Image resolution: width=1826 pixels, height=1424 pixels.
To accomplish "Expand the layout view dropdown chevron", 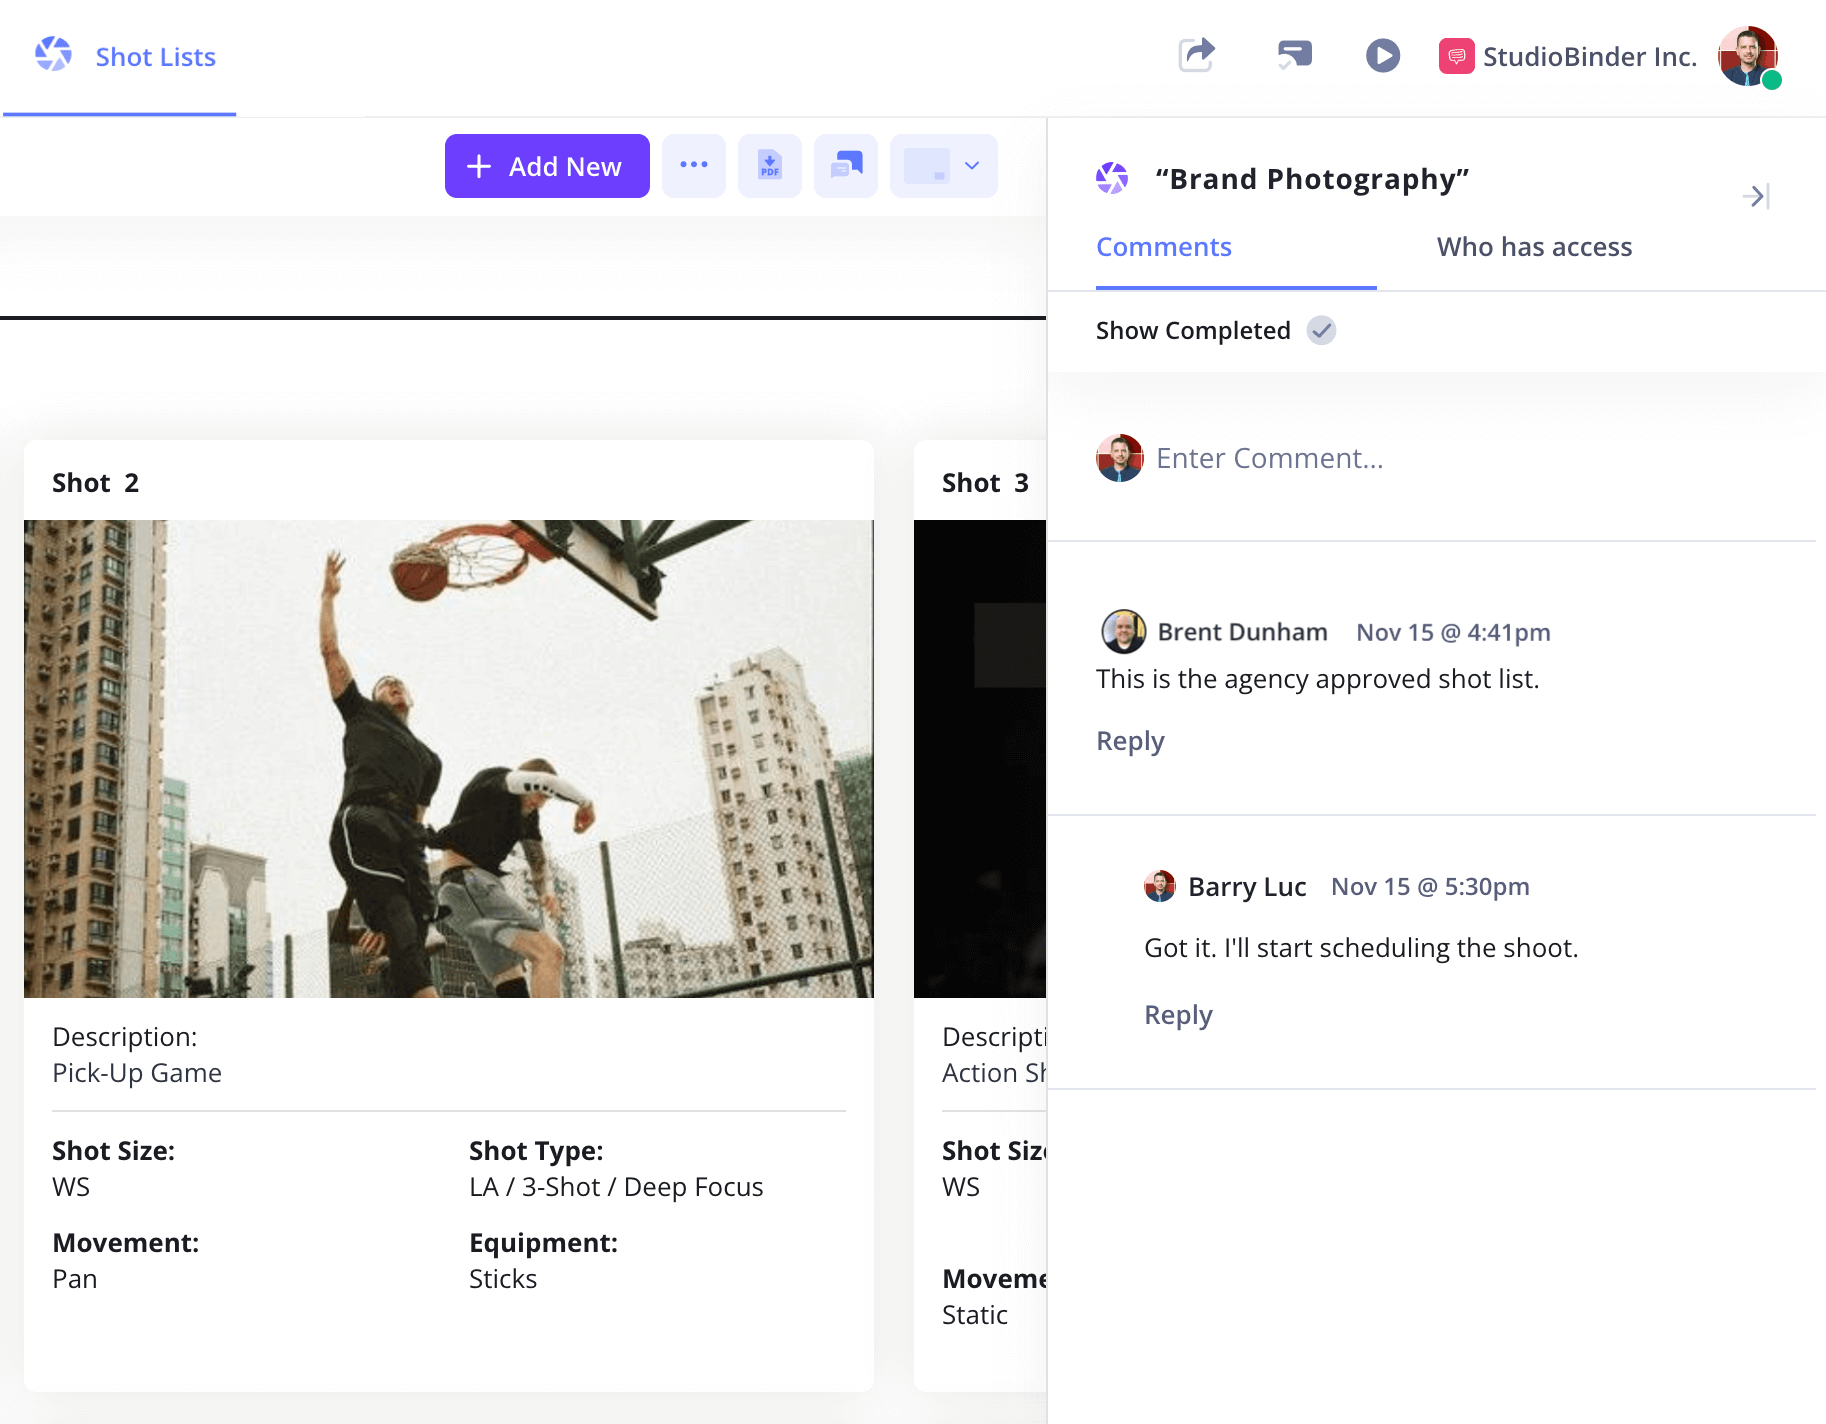I will point(972,166).
